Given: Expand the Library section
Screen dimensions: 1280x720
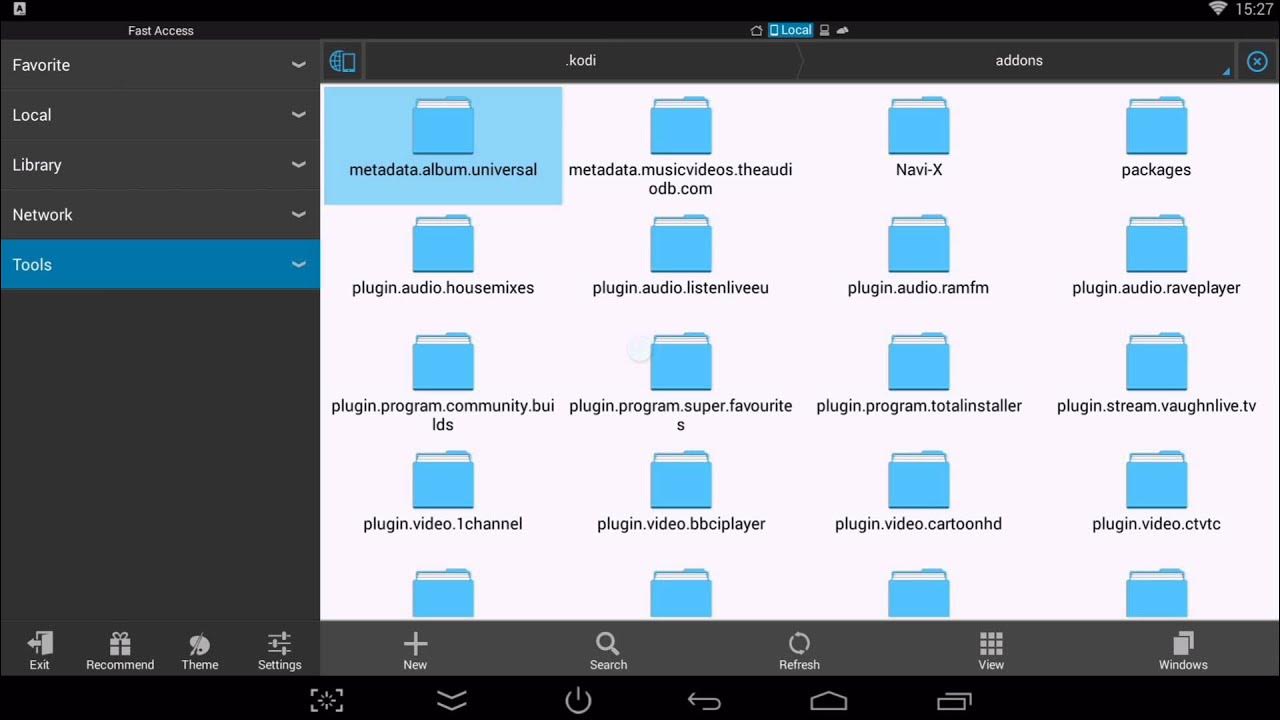Looking at the screenshot, I should 160,165.
